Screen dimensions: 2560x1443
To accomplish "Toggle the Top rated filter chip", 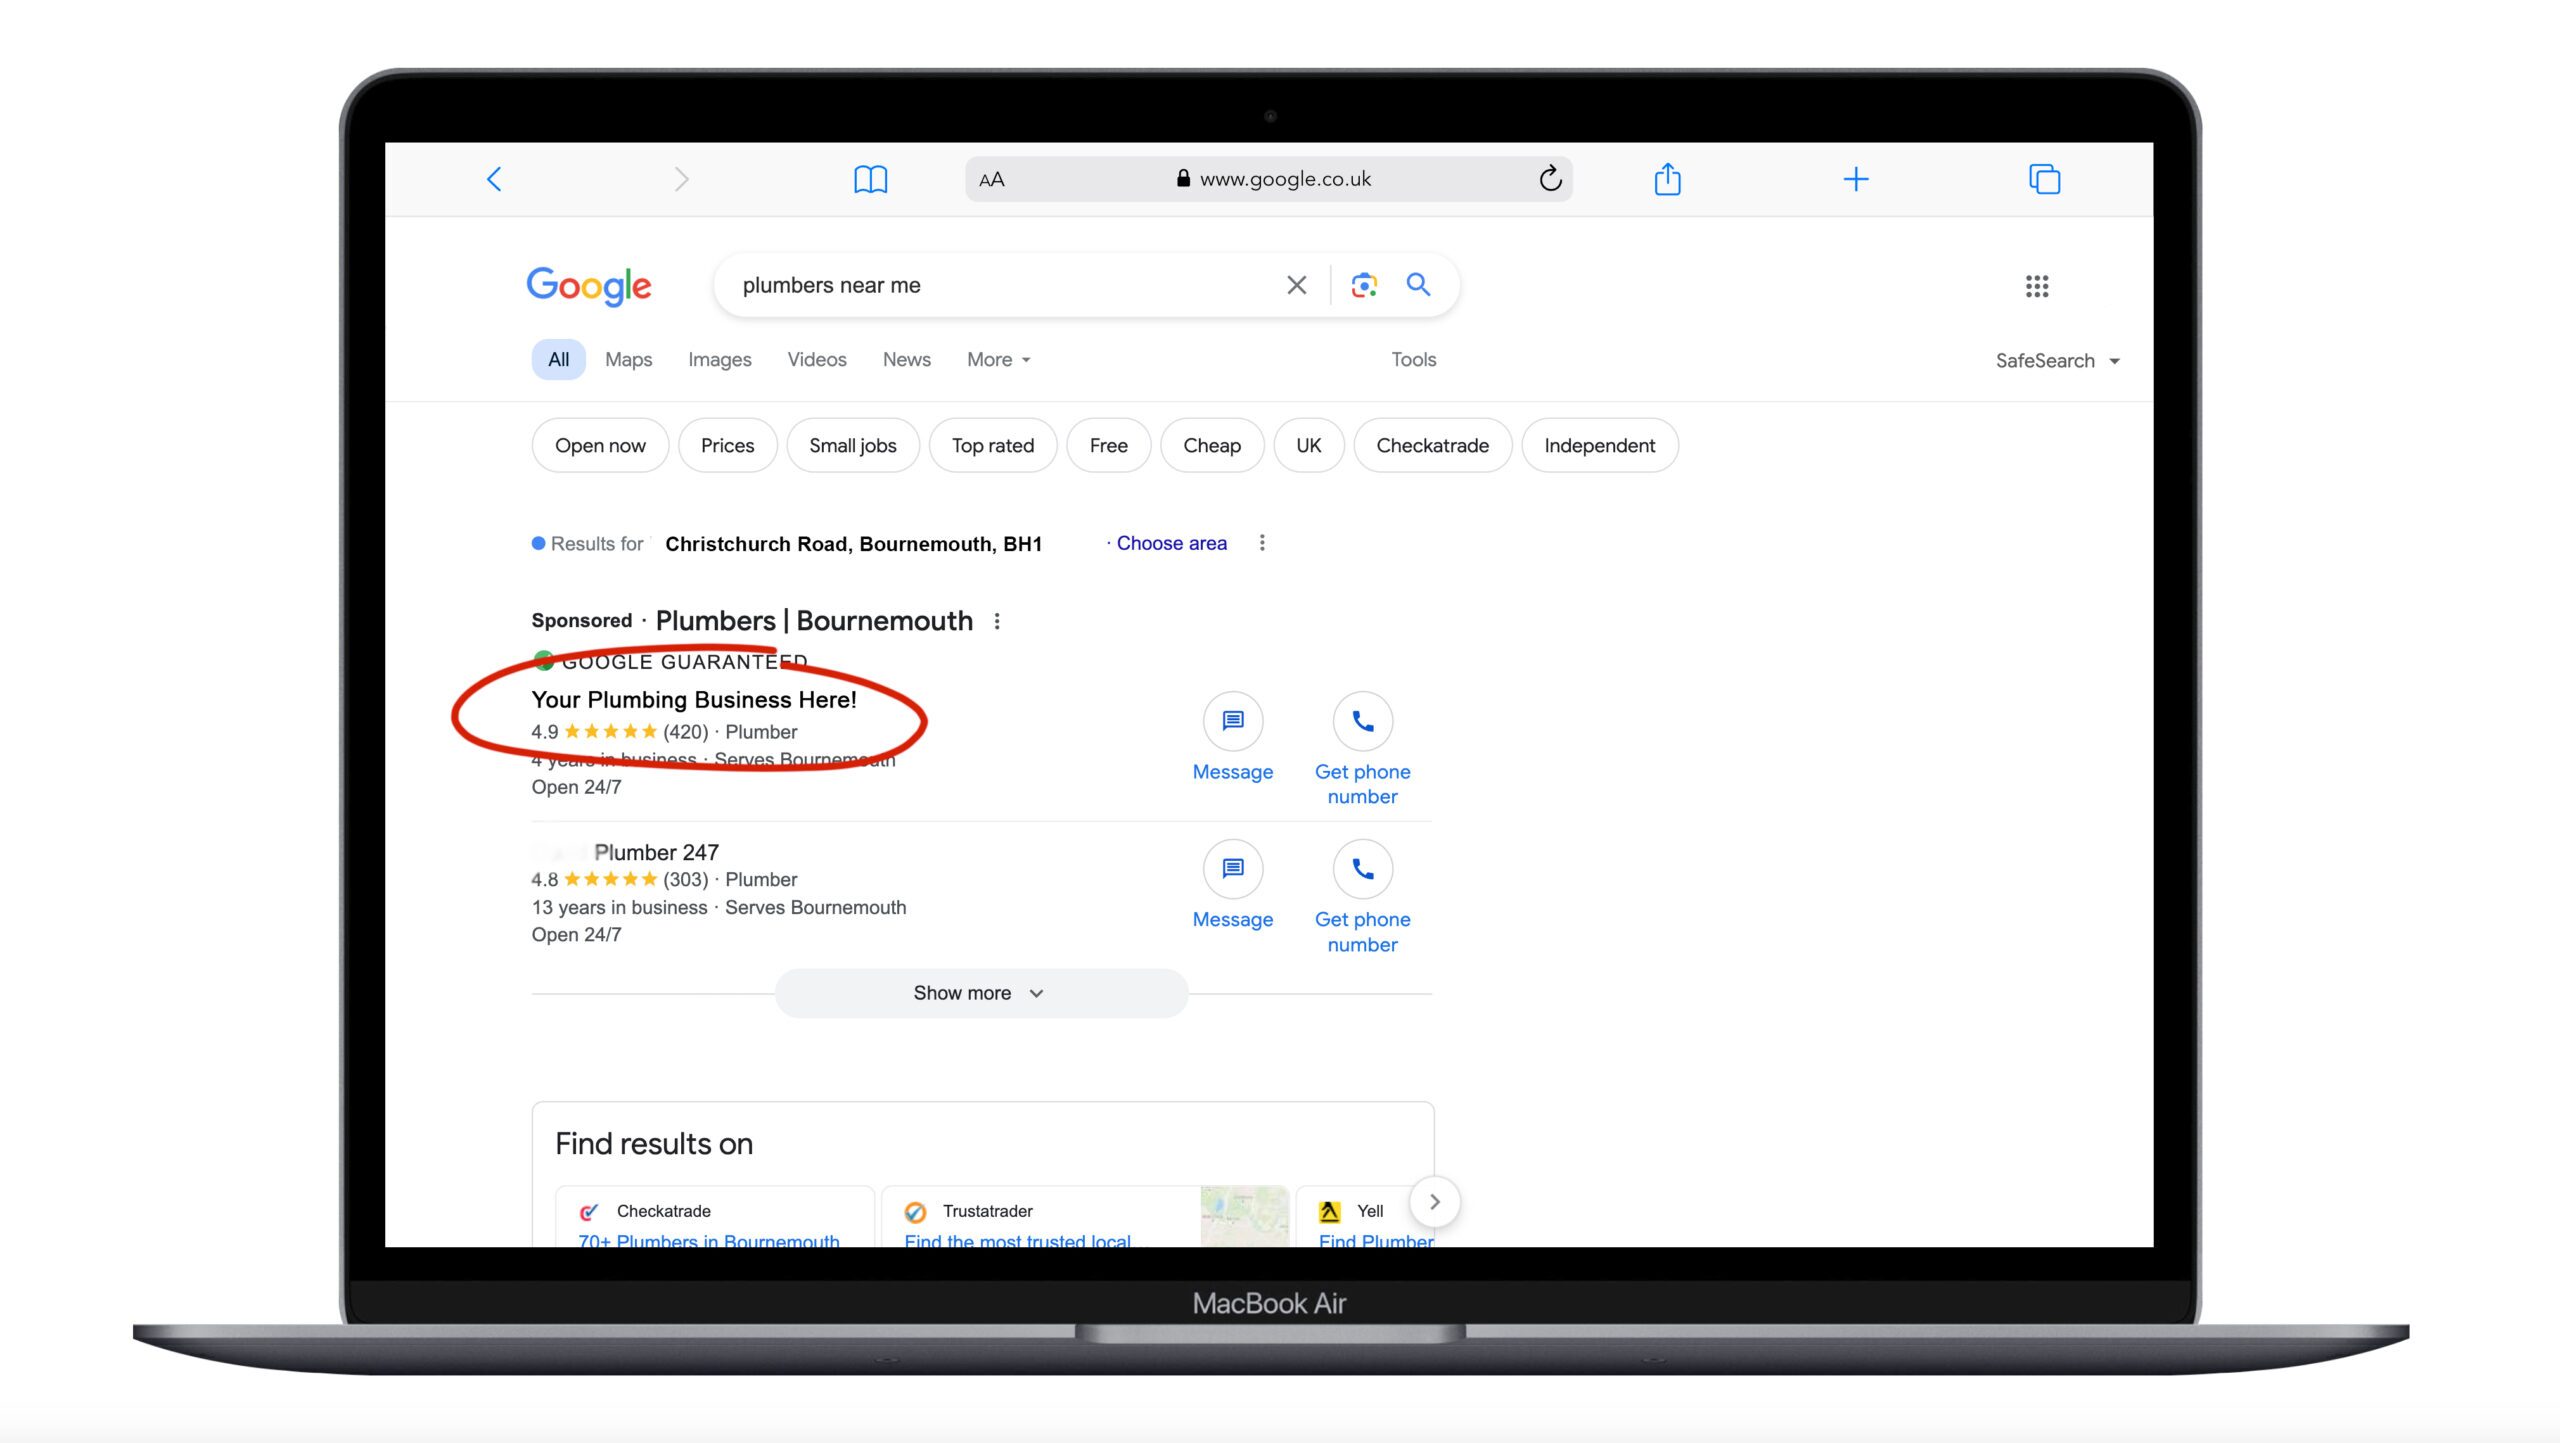I will (993, 445).
